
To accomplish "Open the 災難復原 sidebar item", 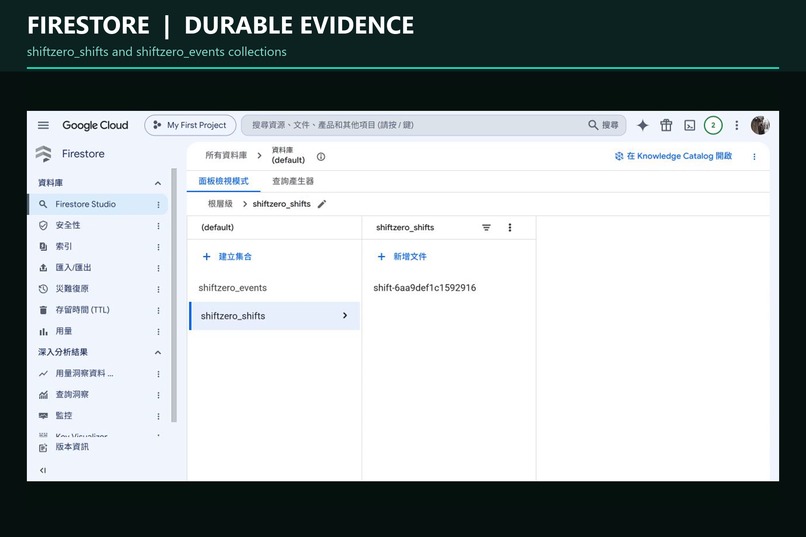I will point(71,289).
